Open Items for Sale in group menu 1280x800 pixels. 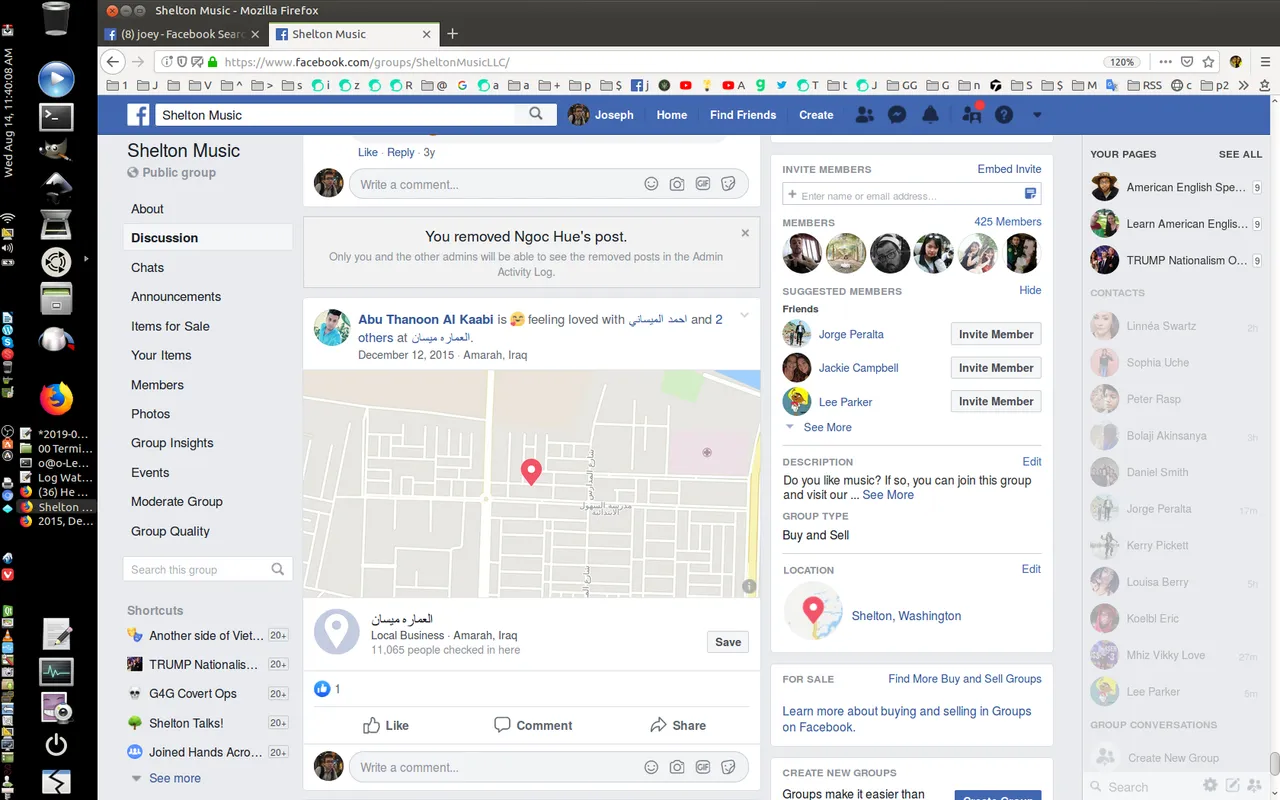click(170, 326)
